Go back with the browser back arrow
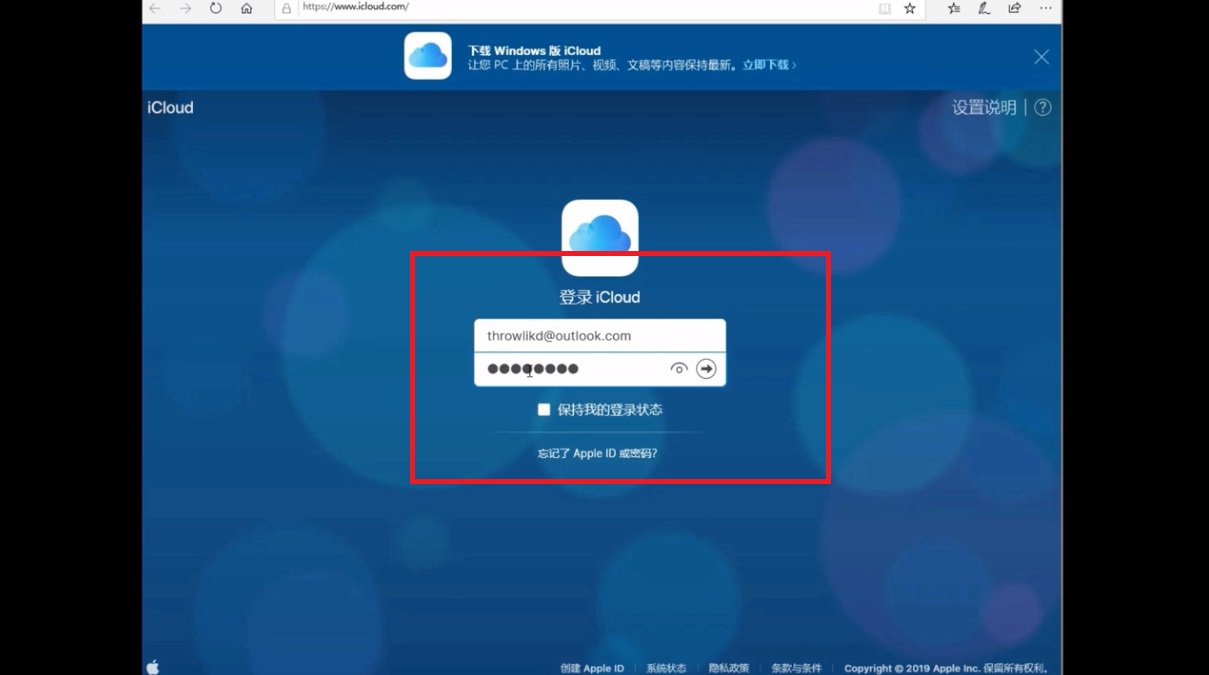 (x=155, y=8)
